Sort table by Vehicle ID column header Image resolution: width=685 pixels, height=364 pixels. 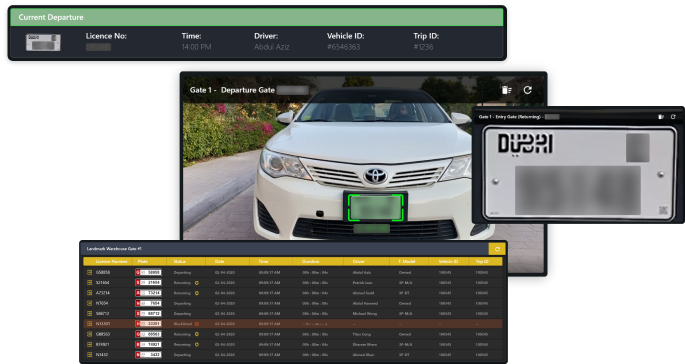448,261
